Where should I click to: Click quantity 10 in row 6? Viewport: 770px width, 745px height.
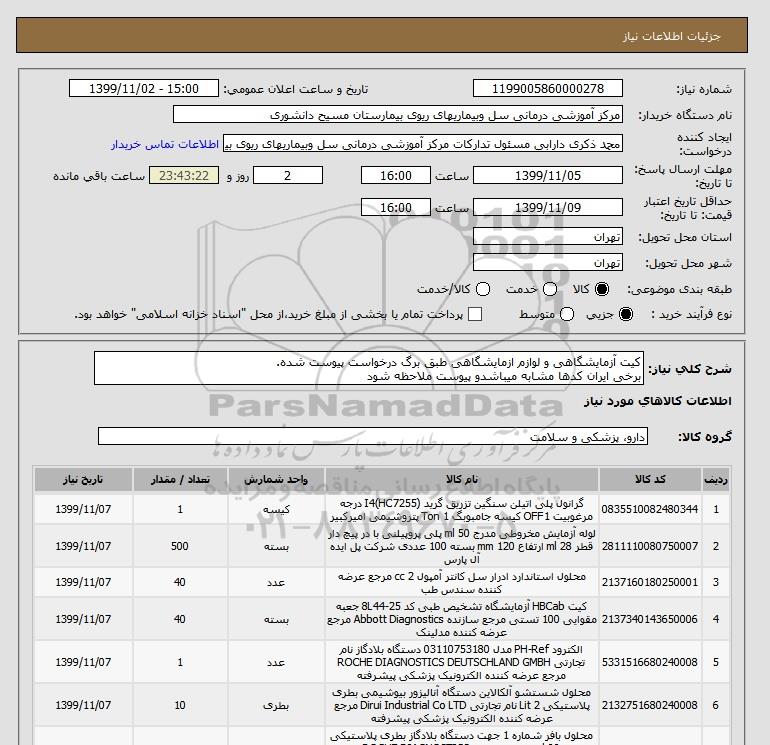[180, 705]
